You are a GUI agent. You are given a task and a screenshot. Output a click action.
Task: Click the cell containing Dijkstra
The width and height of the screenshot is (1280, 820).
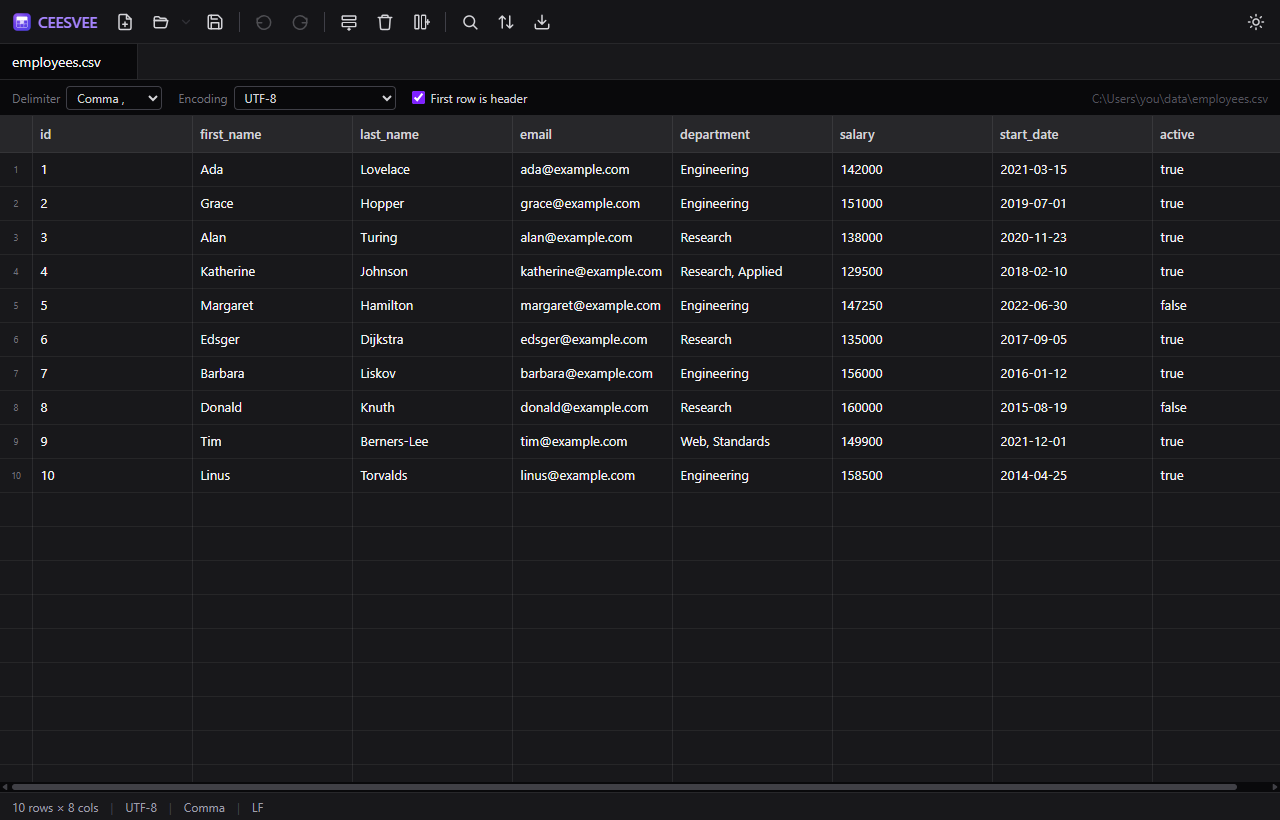[x=432, y=340]
